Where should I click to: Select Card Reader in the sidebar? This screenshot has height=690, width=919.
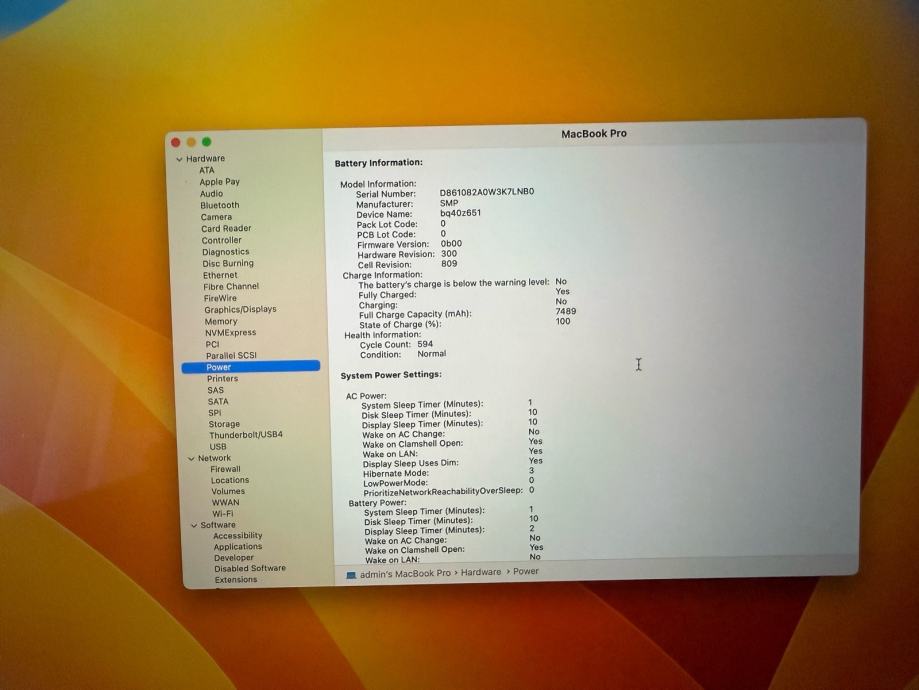[226, 229]
